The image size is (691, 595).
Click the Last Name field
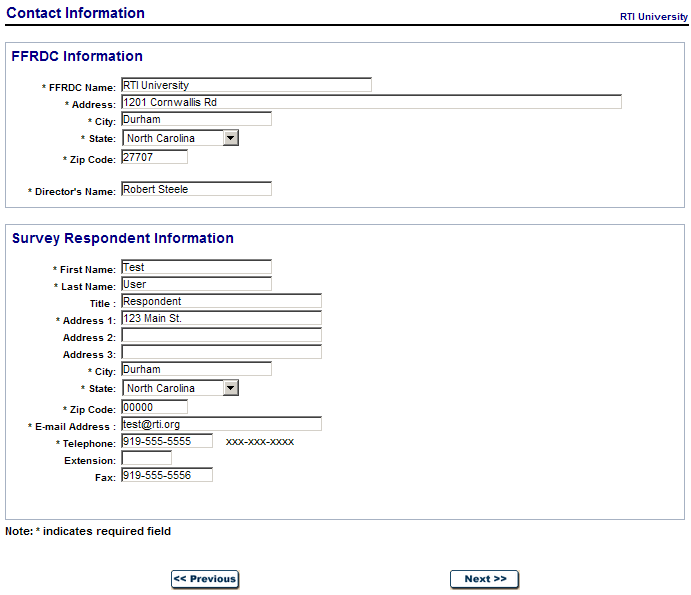196,284
